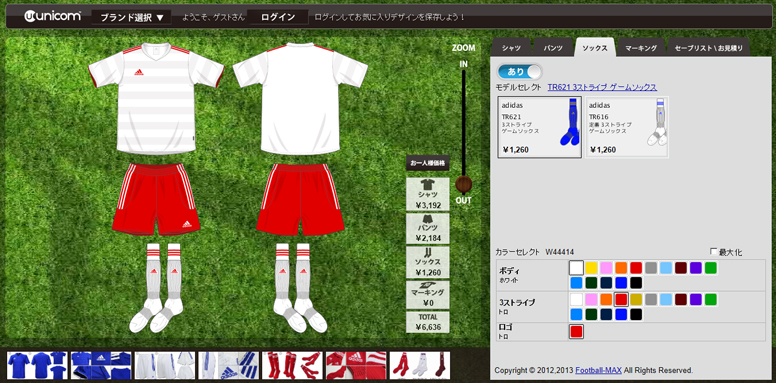Choose yellow swatch for body color

[x=591, y=268]
